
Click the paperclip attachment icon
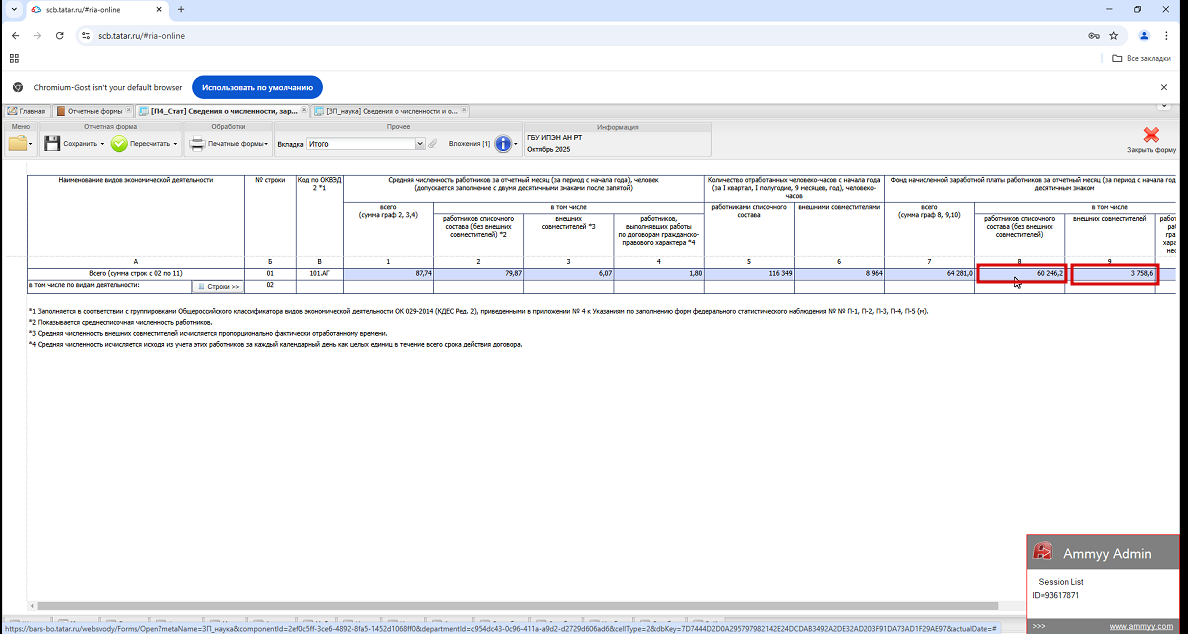[433, 143]
